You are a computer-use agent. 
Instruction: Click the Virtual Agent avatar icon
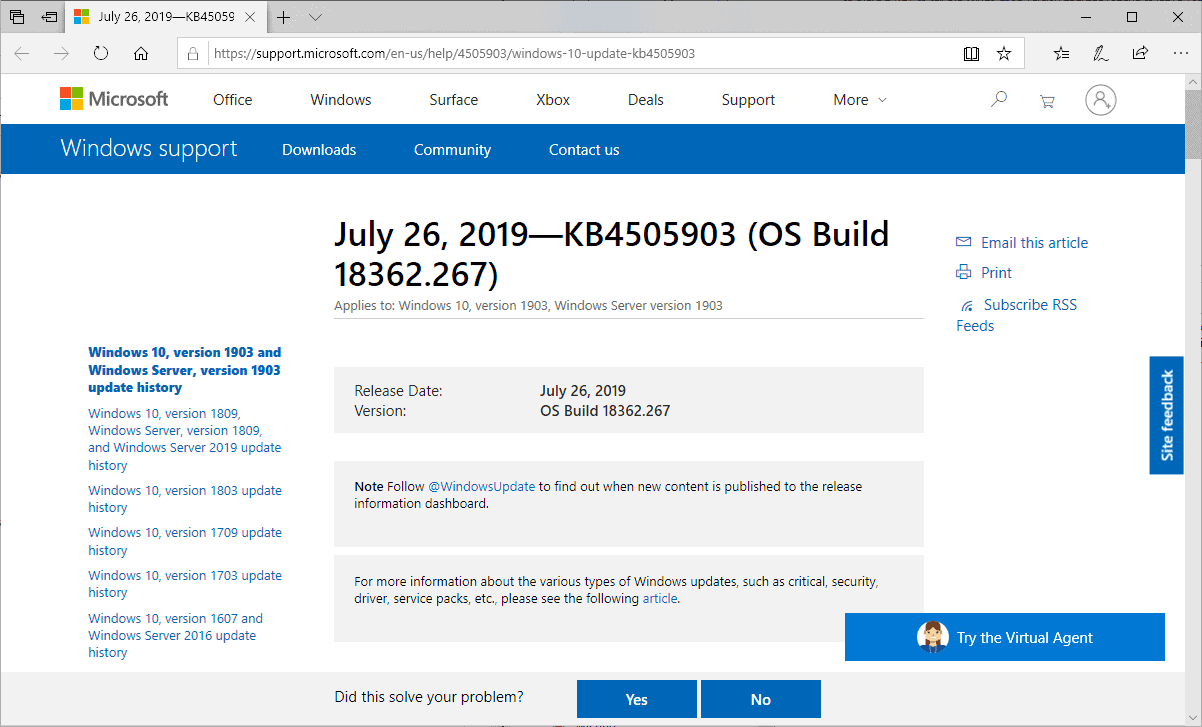coord(933,637)
